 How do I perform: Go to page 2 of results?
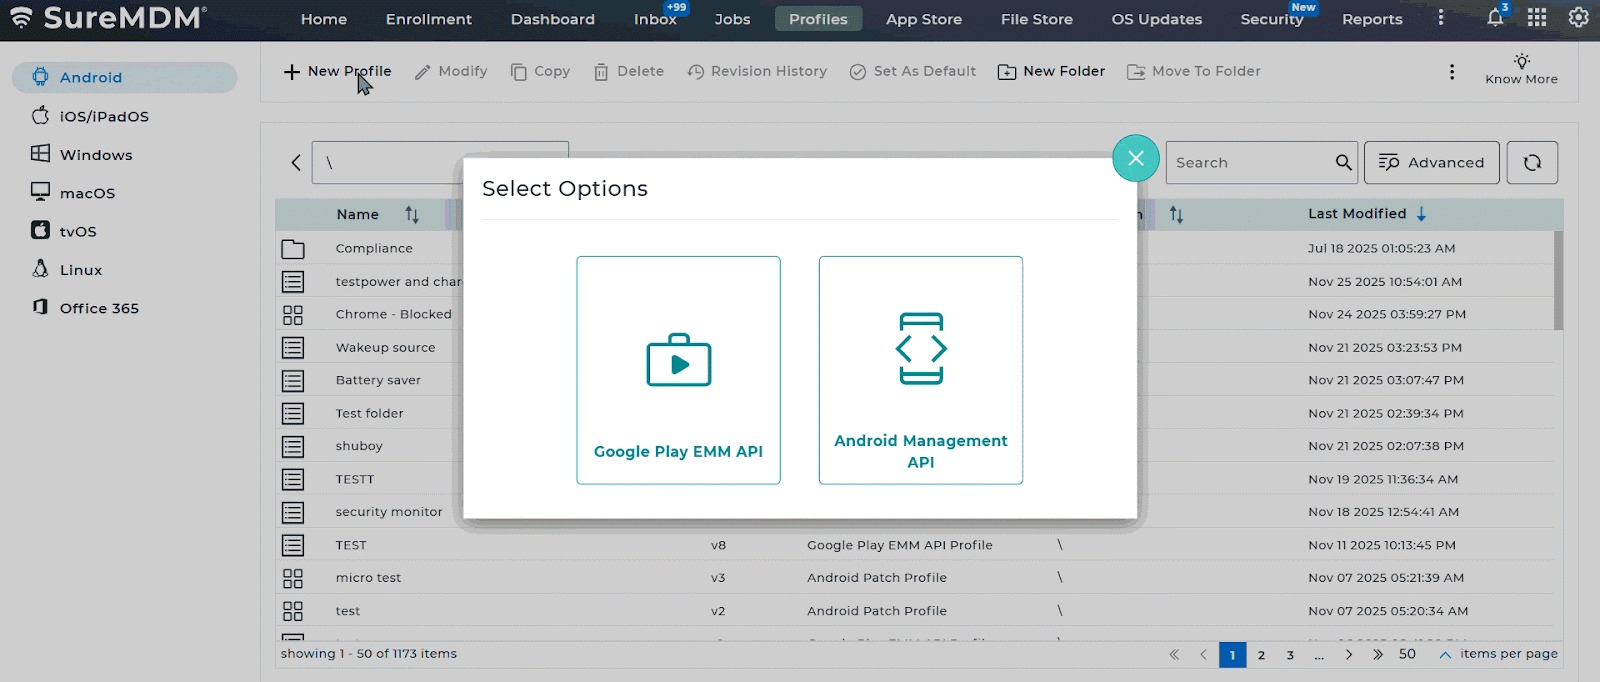(x=1261, y=655)
